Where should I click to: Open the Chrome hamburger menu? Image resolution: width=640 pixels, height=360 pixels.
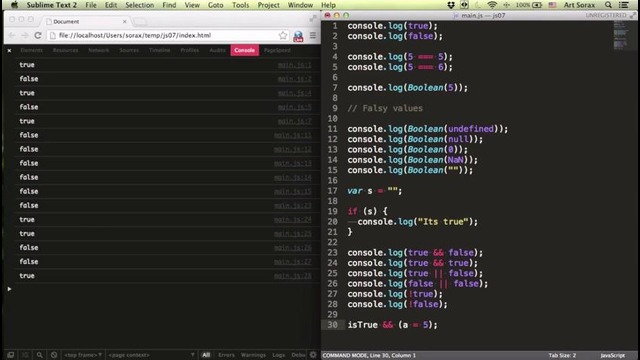(x=313, y=36)
